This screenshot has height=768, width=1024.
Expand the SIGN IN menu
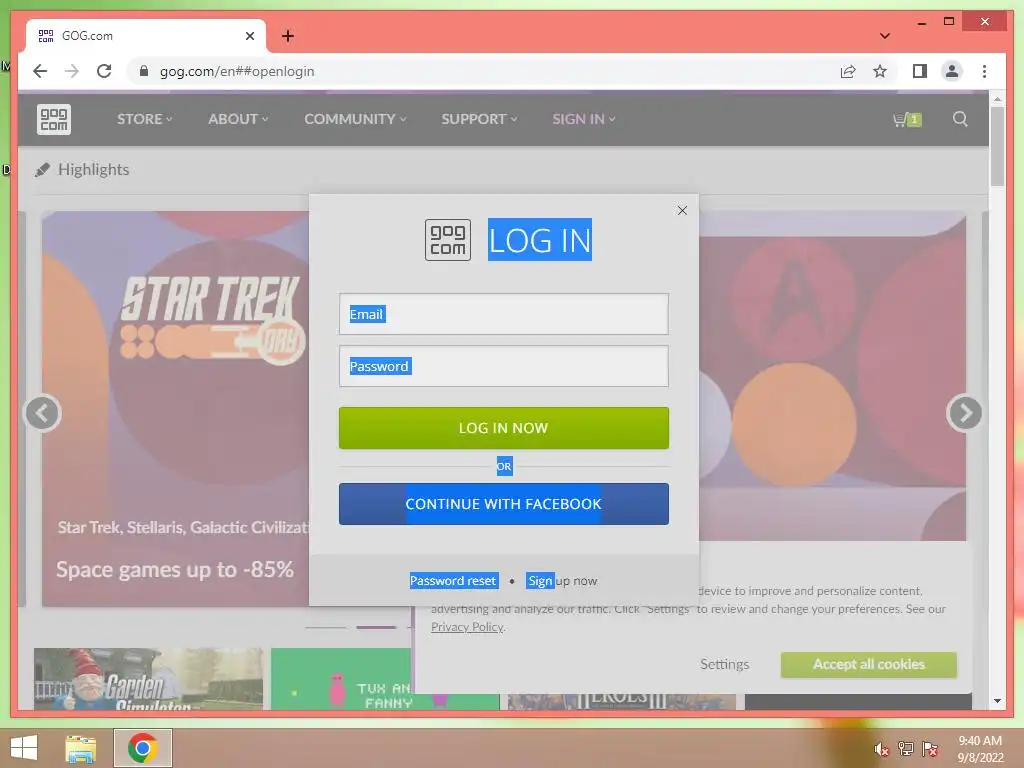584,119
